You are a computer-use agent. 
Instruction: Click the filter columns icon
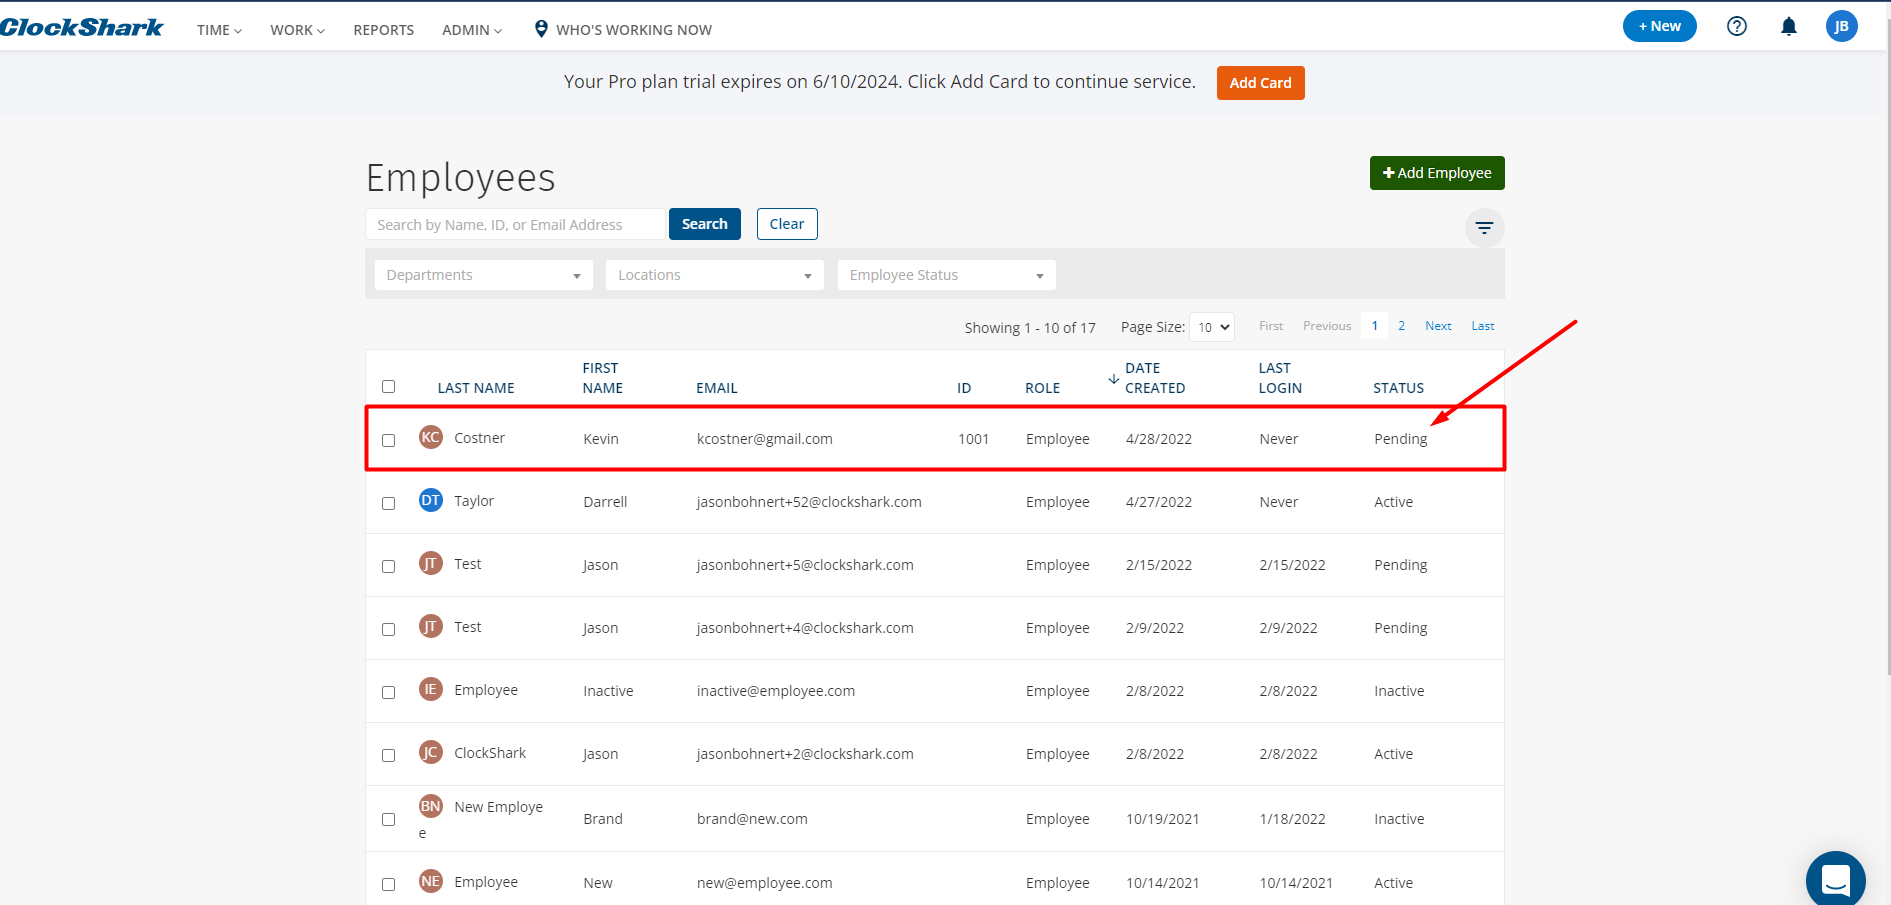[1484, 228]
